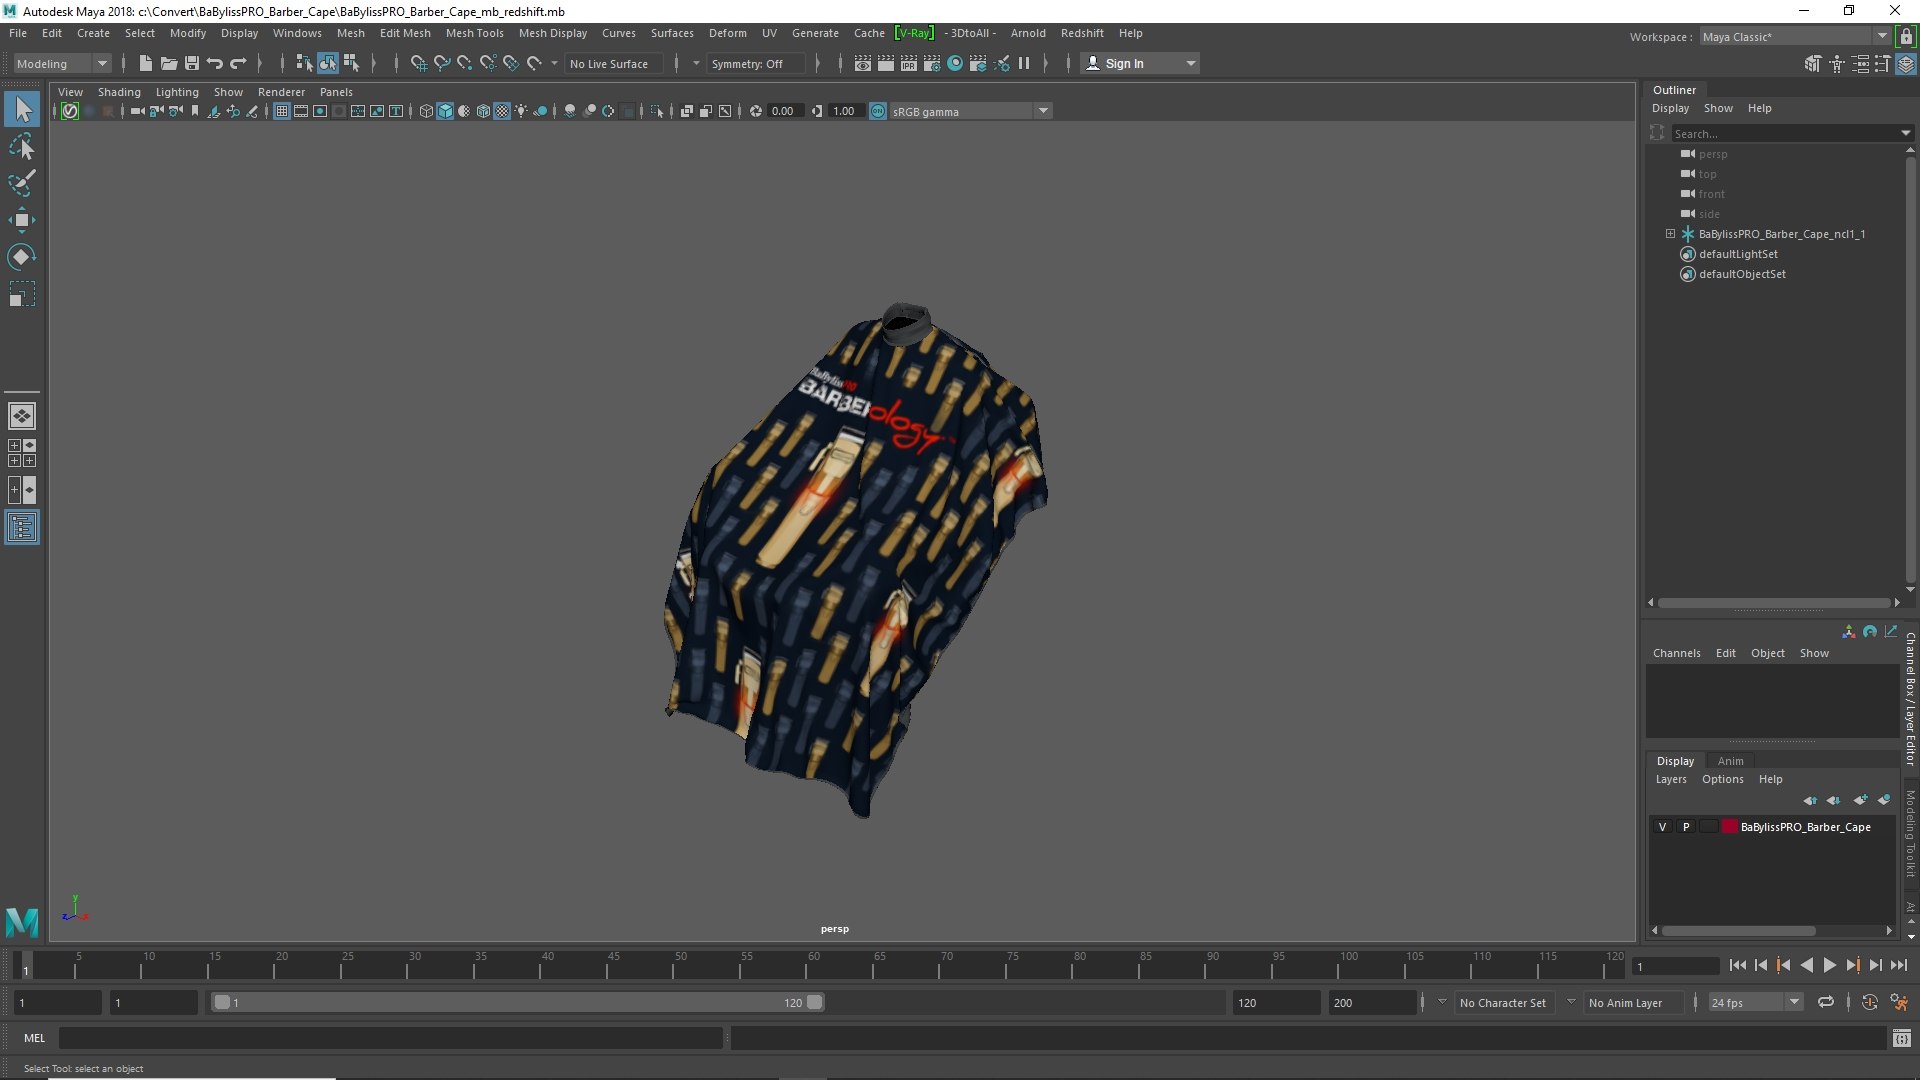Open the Modeling menu set dropdown
This screenshot has height=1080, width=1920.
[x=62, y=63]
